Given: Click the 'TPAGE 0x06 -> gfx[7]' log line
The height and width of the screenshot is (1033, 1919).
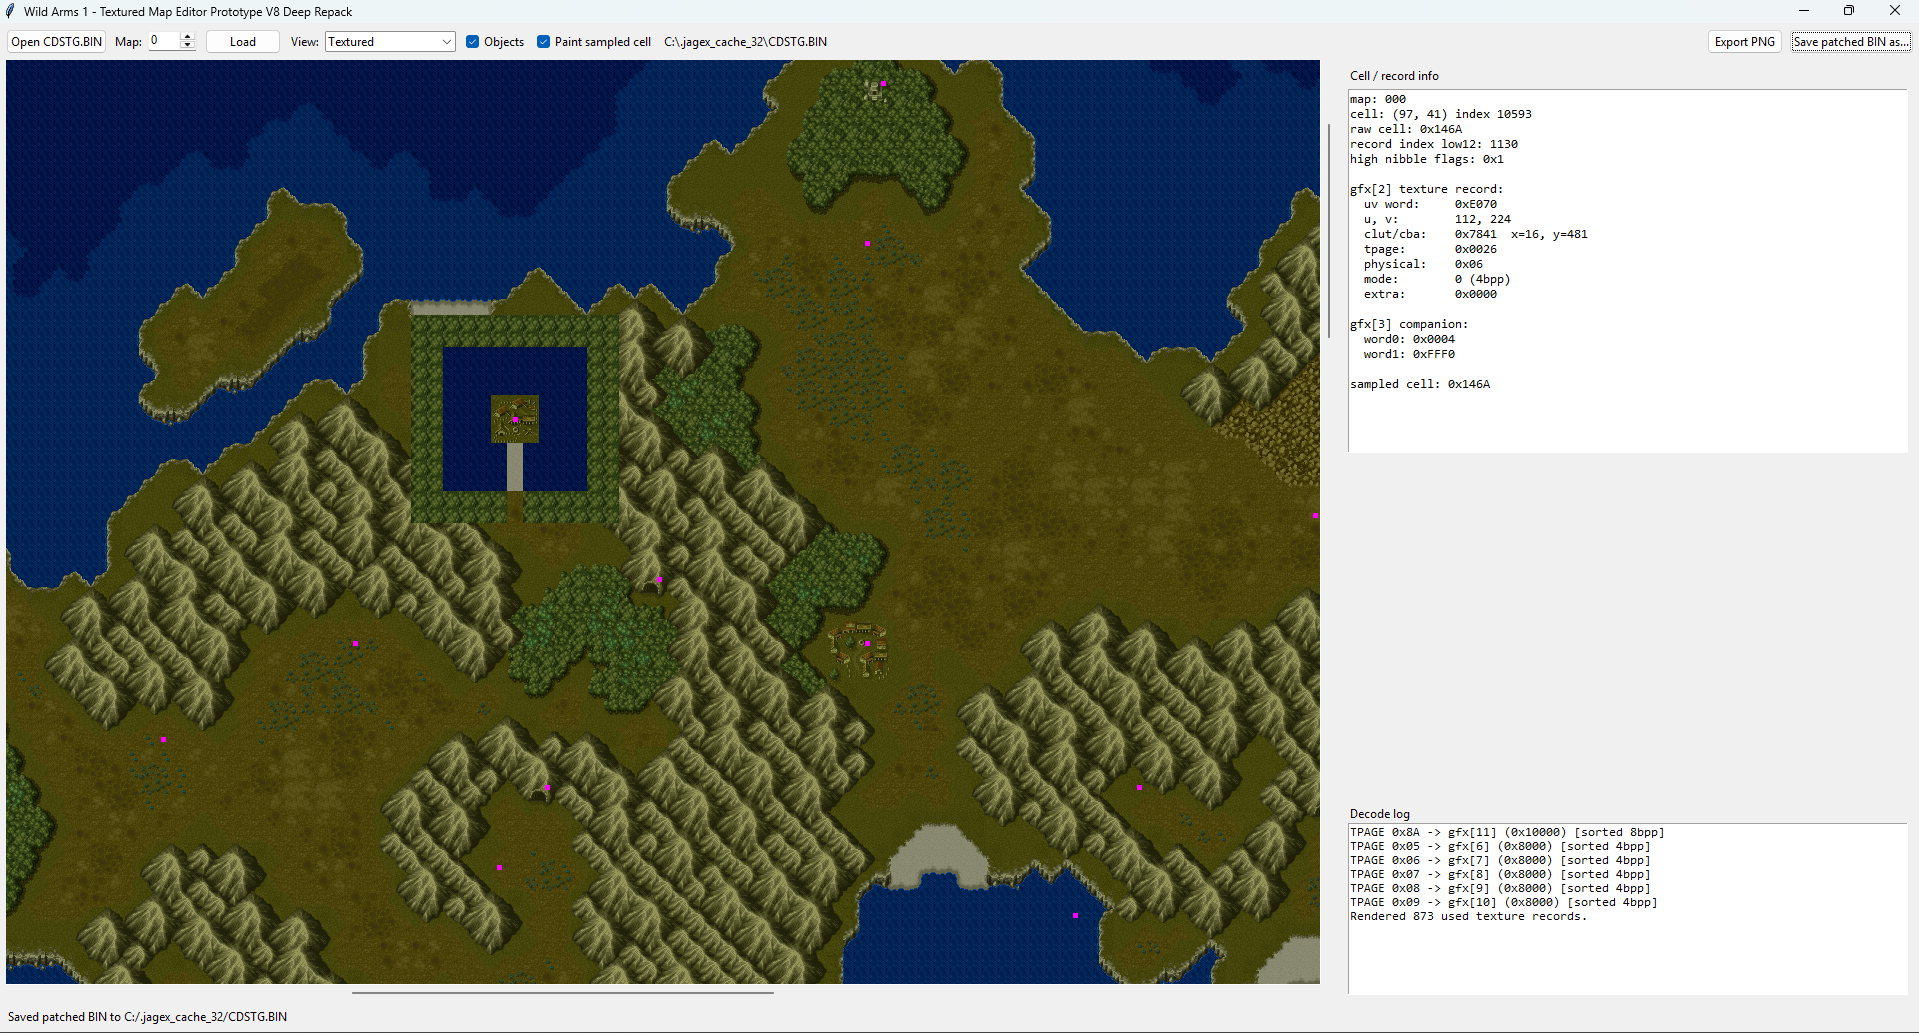Looking at the screenshot, I should (x=1500, y=860).
